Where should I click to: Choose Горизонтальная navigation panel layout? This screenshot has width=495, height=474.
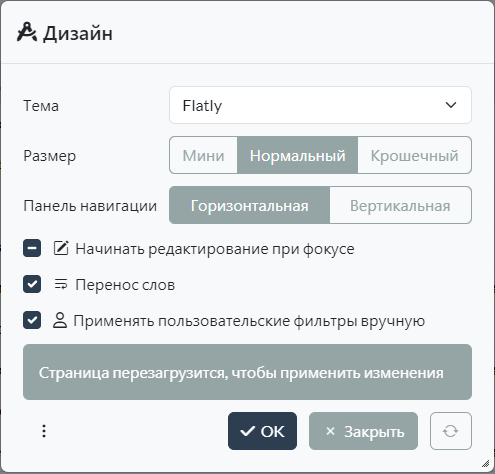(249, 205)
